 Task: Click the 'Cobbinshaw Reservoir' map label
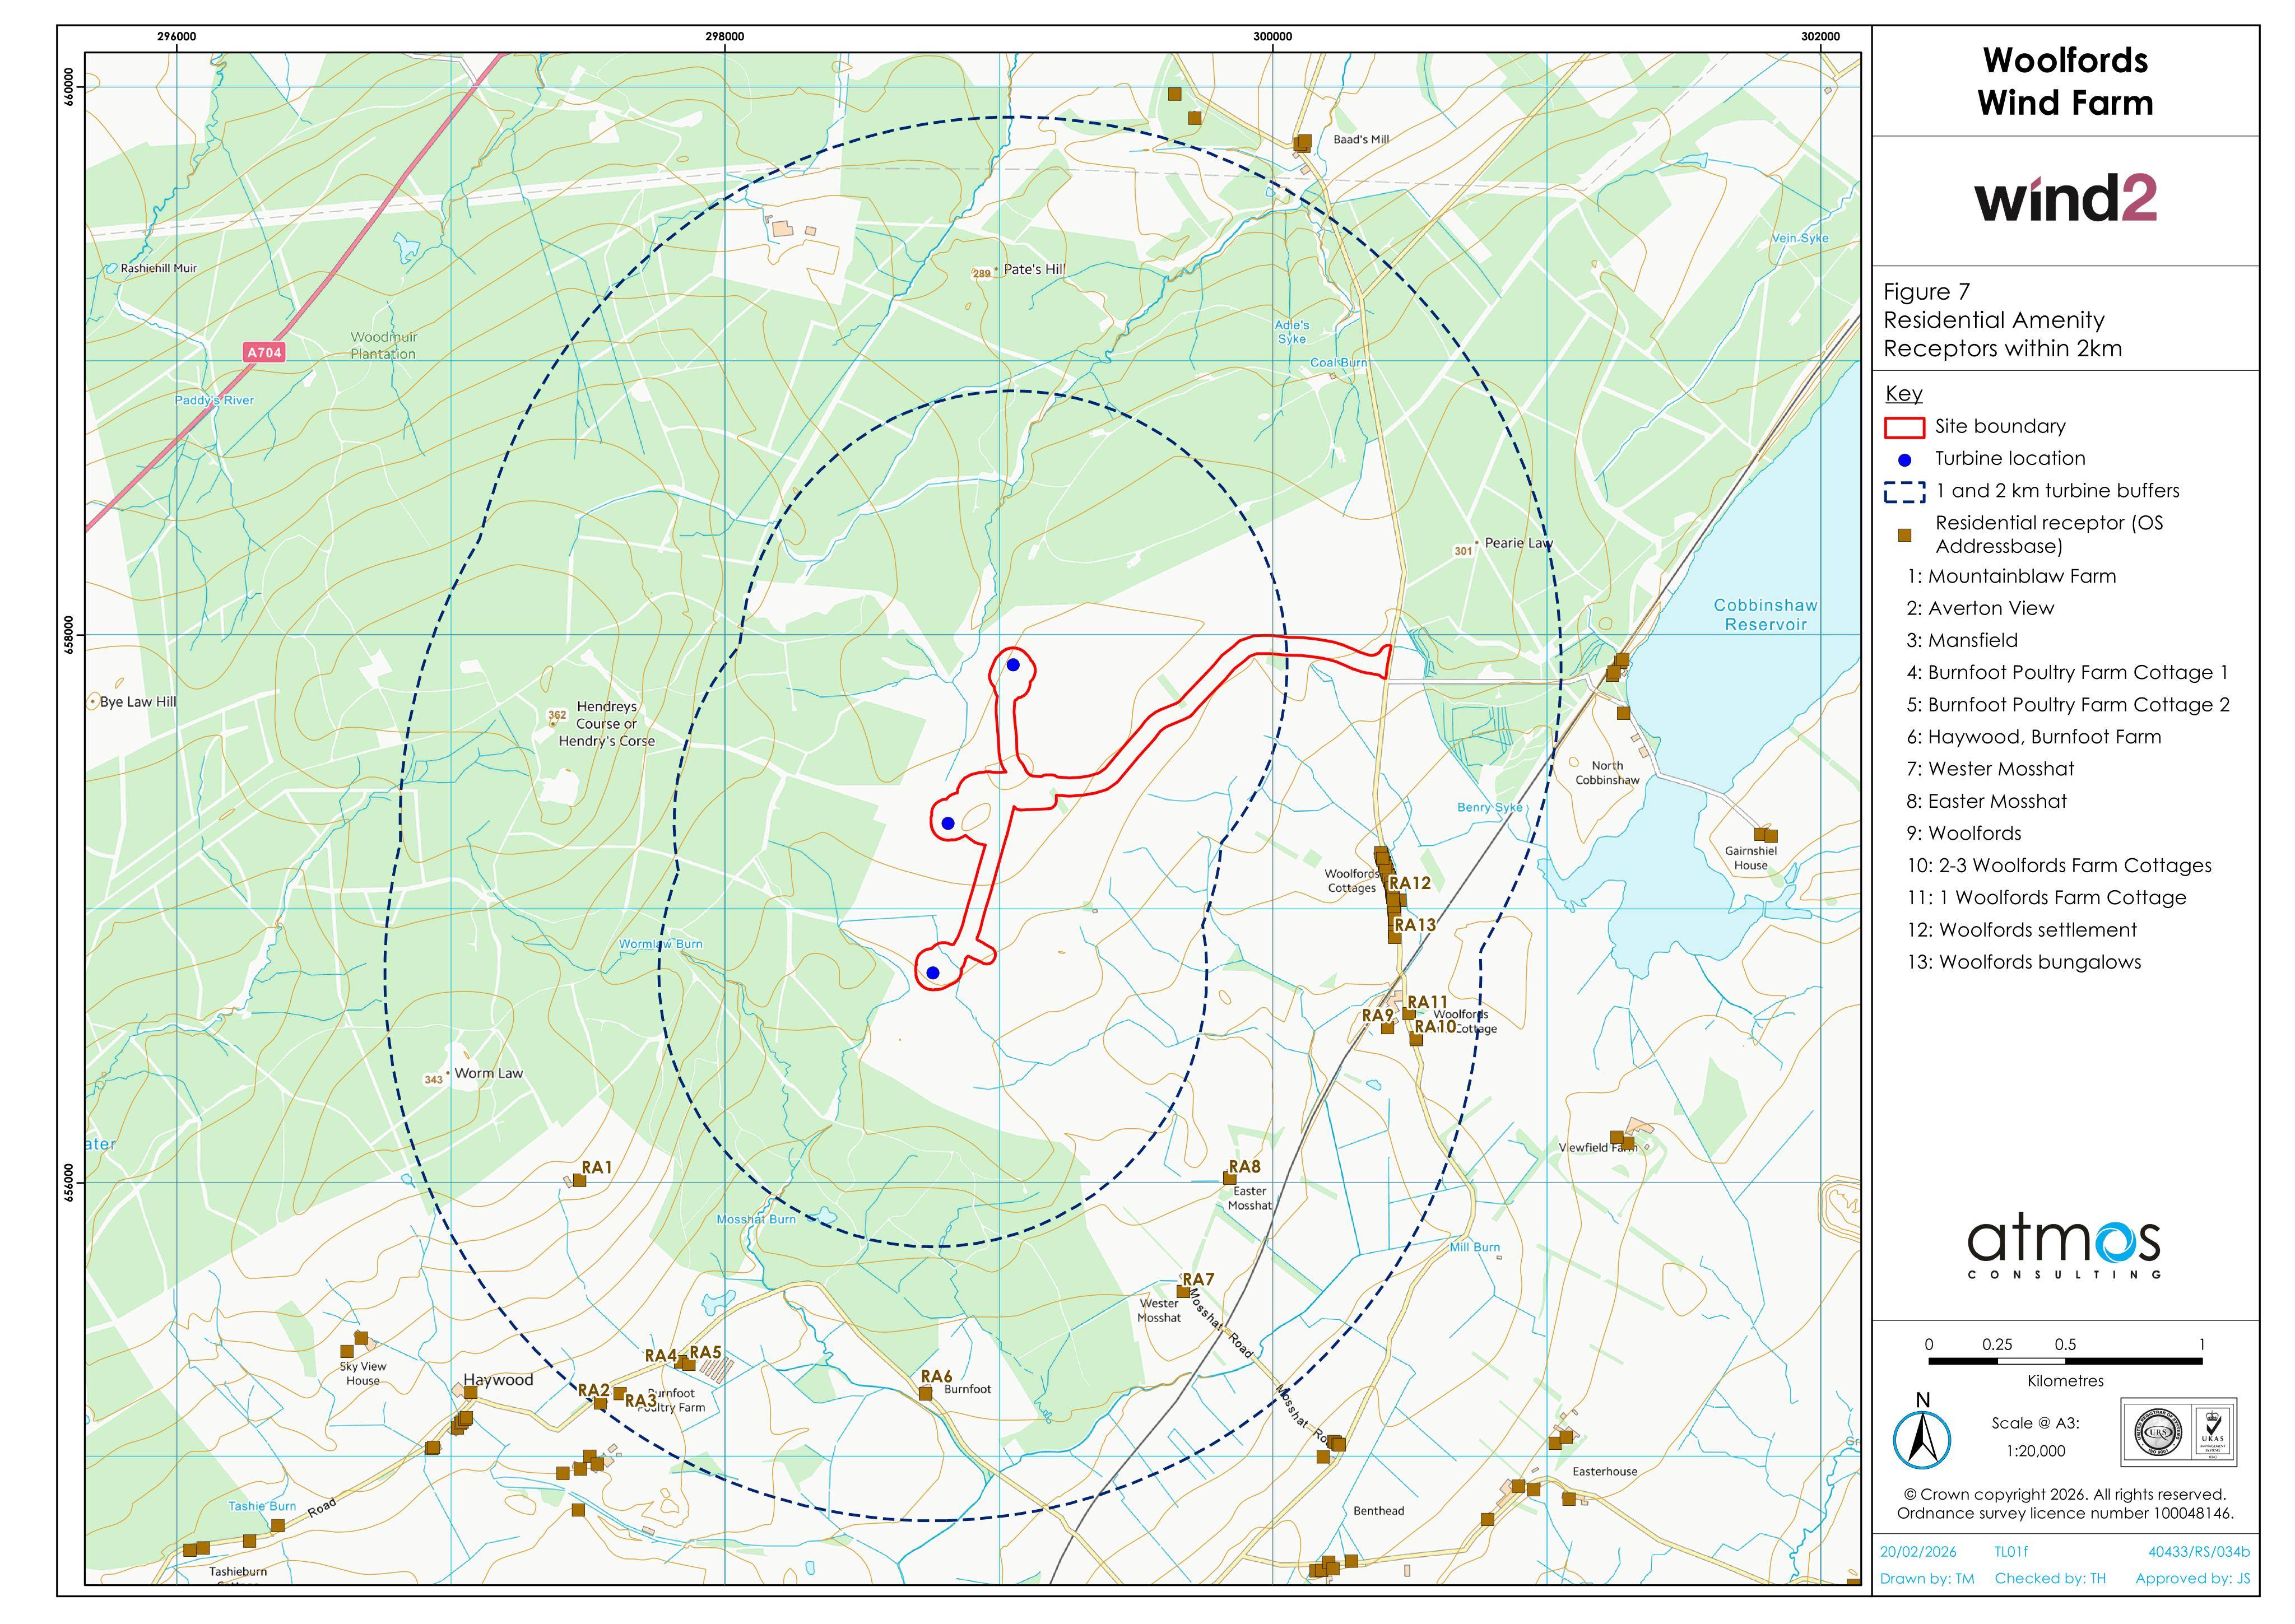1765,615
